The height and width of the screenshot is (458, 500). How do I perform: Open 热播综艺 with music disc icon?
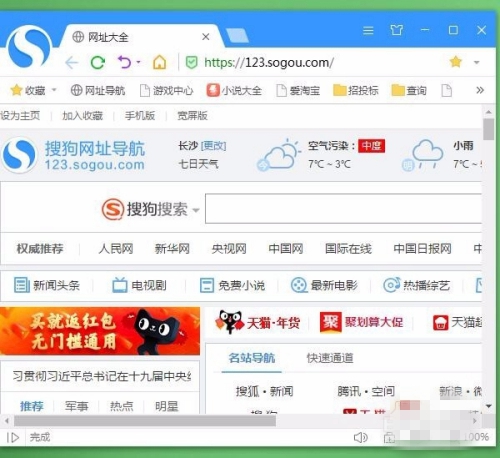tap(416, 285)
